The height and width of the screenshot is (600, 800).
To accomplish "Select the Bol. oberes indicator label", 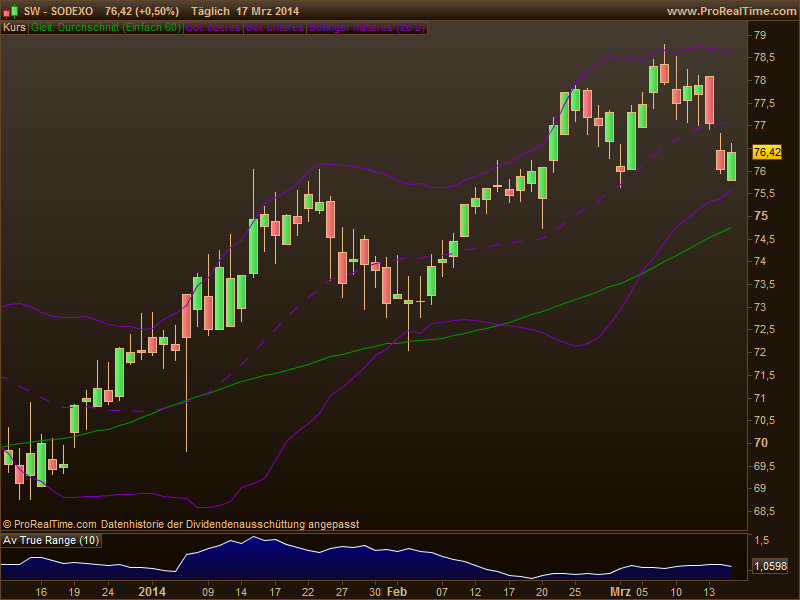I will (x=213, y=28).
